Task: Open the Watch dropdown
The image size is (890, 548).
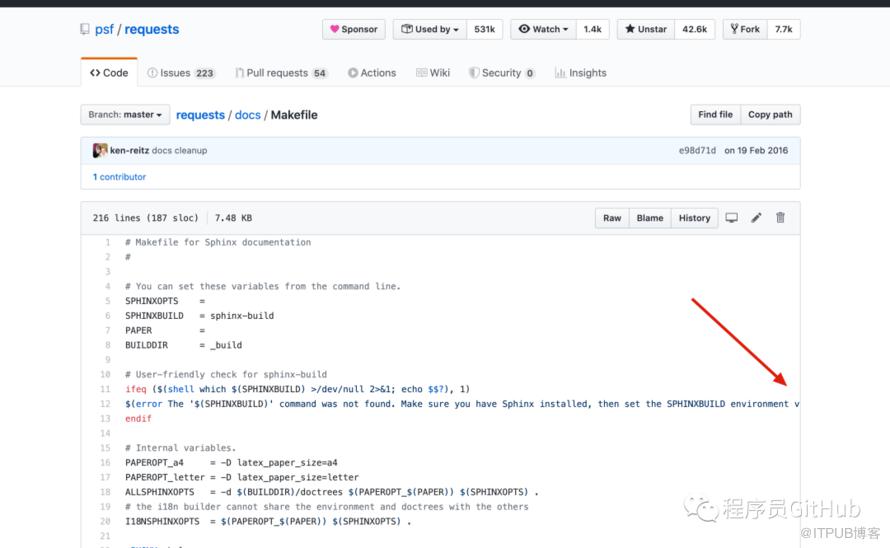Action: 543,29
